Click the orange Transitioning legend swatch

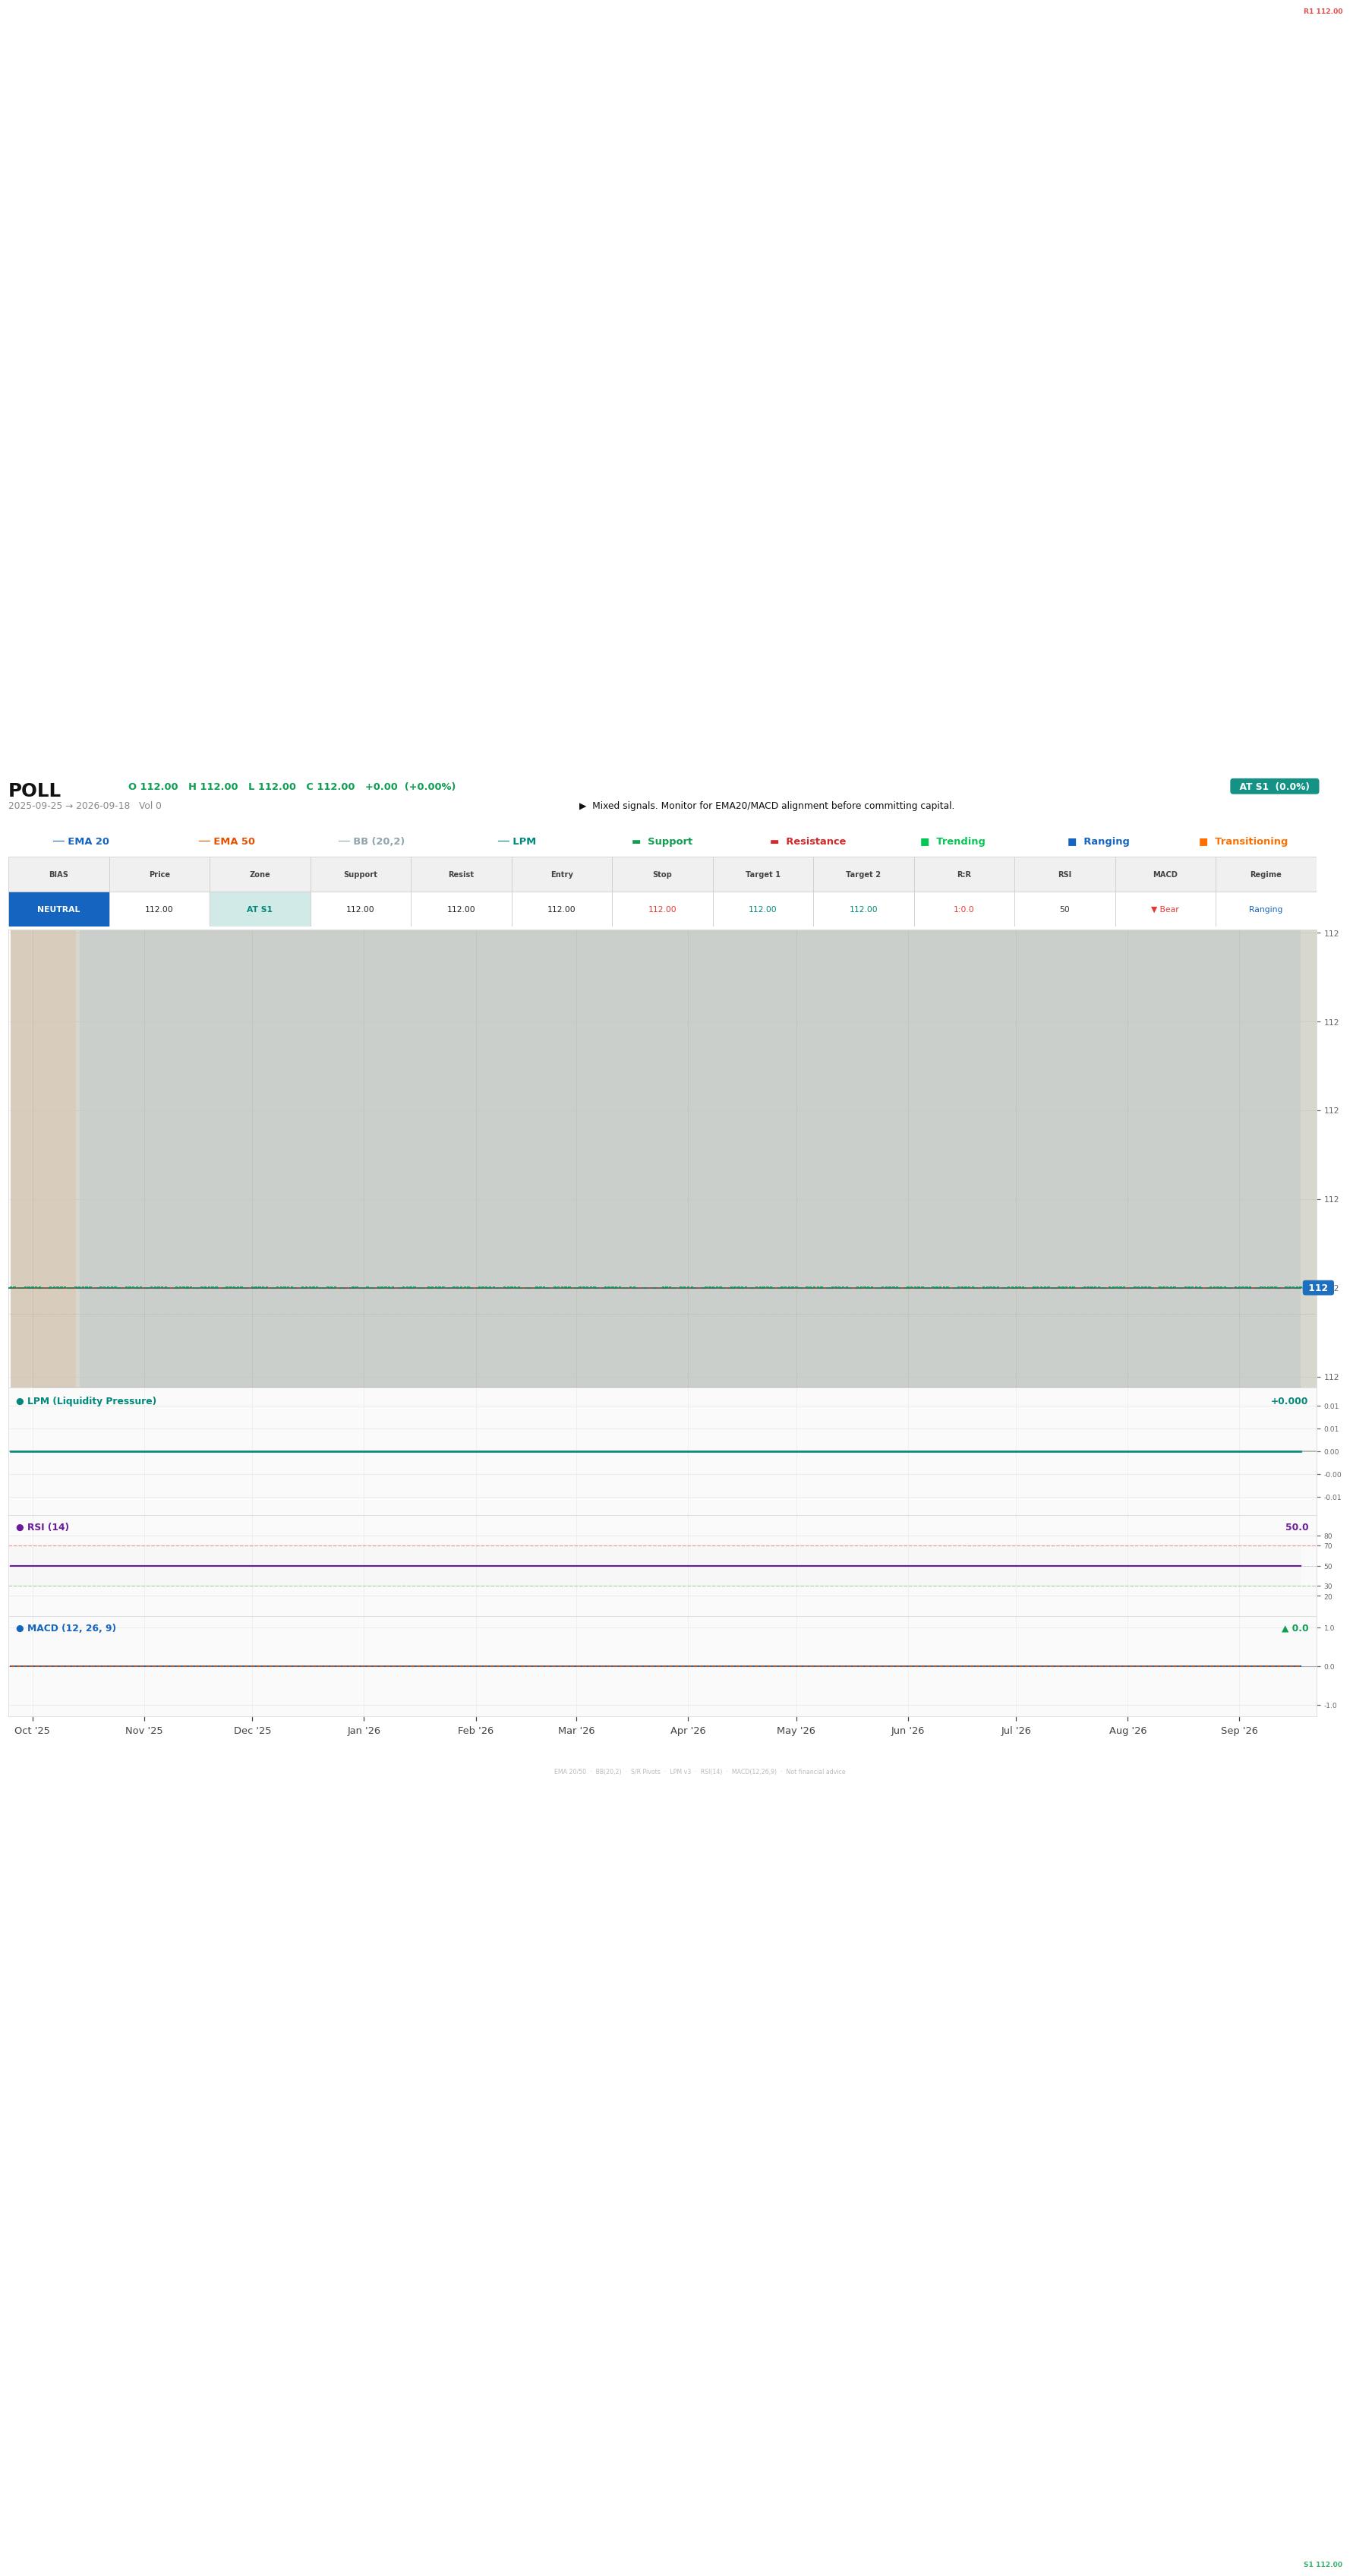click(1204, 842)
